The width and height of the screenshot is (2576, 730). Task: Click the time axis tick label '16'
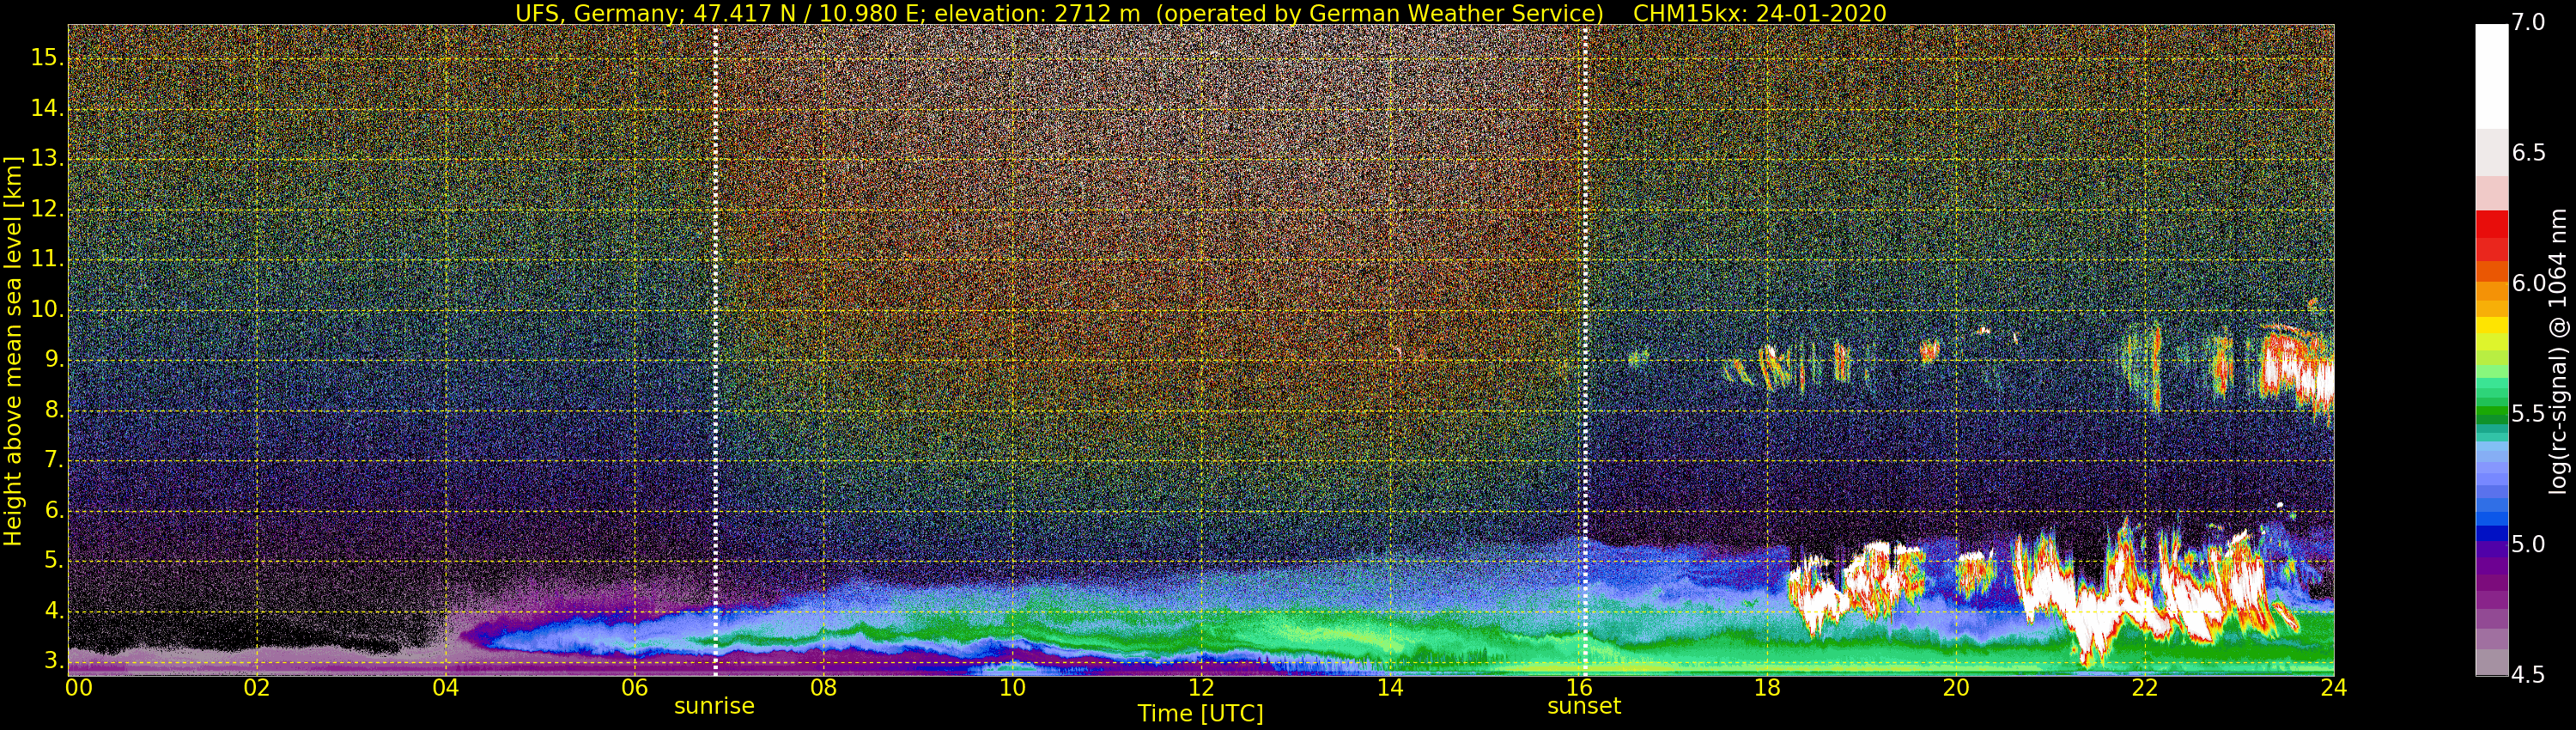(1578, 688)
